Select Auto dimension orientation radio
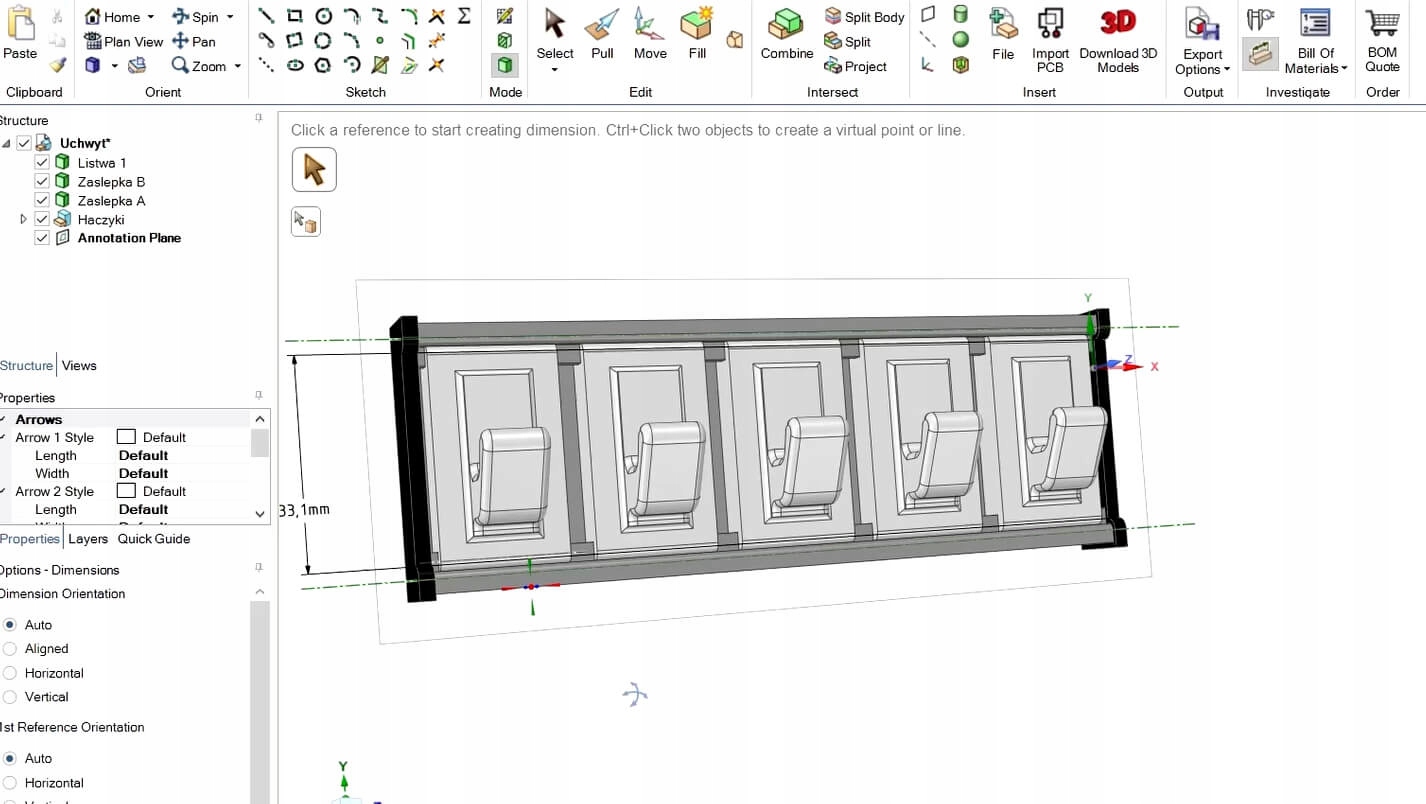 (10, 625)
